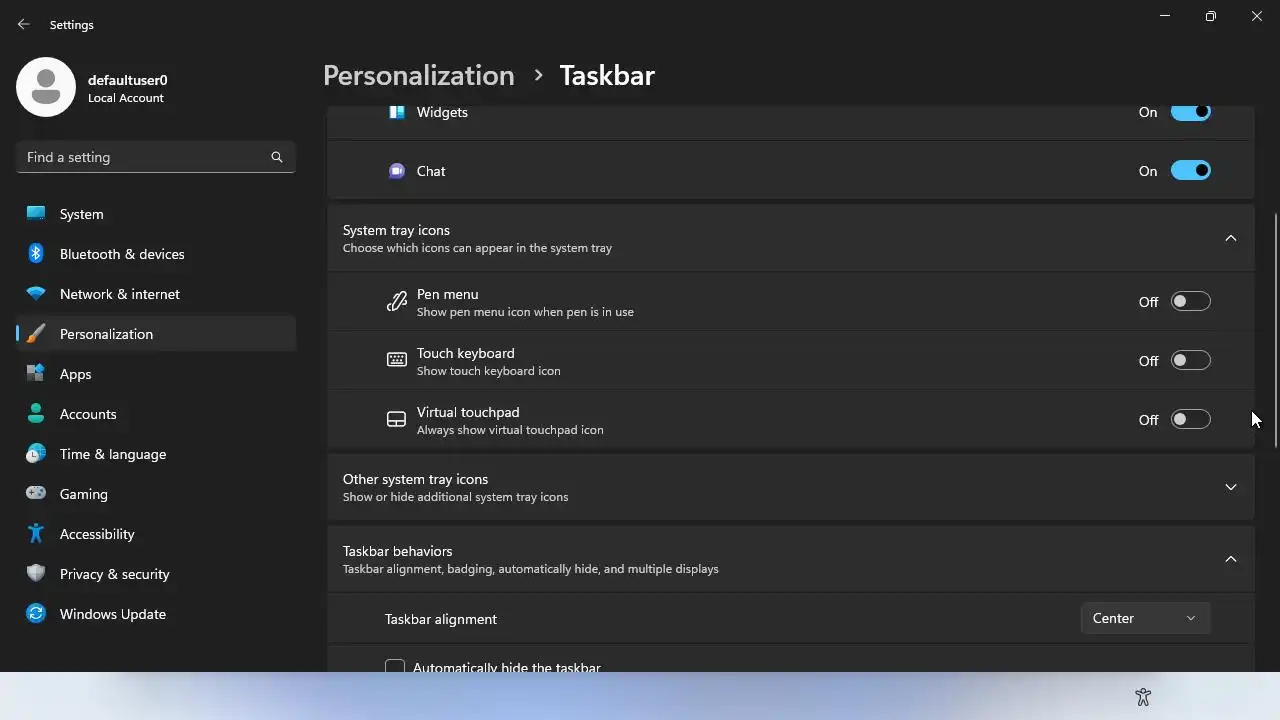Click the Bluetooth & devices icon
The width and height of the screenshot is (1280, 720).
[x=36, y=254]
